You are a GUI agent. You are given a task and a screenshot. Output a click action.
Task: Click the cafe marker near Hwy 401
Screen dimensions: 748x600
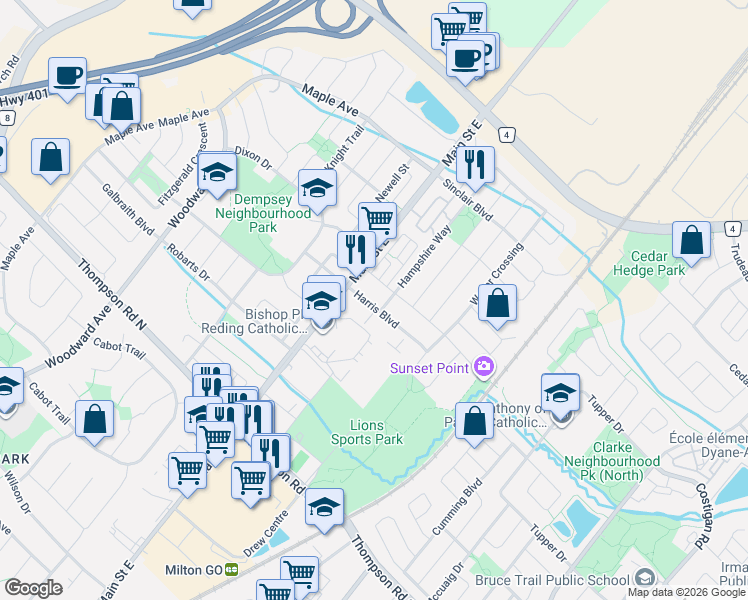[67, 77]
